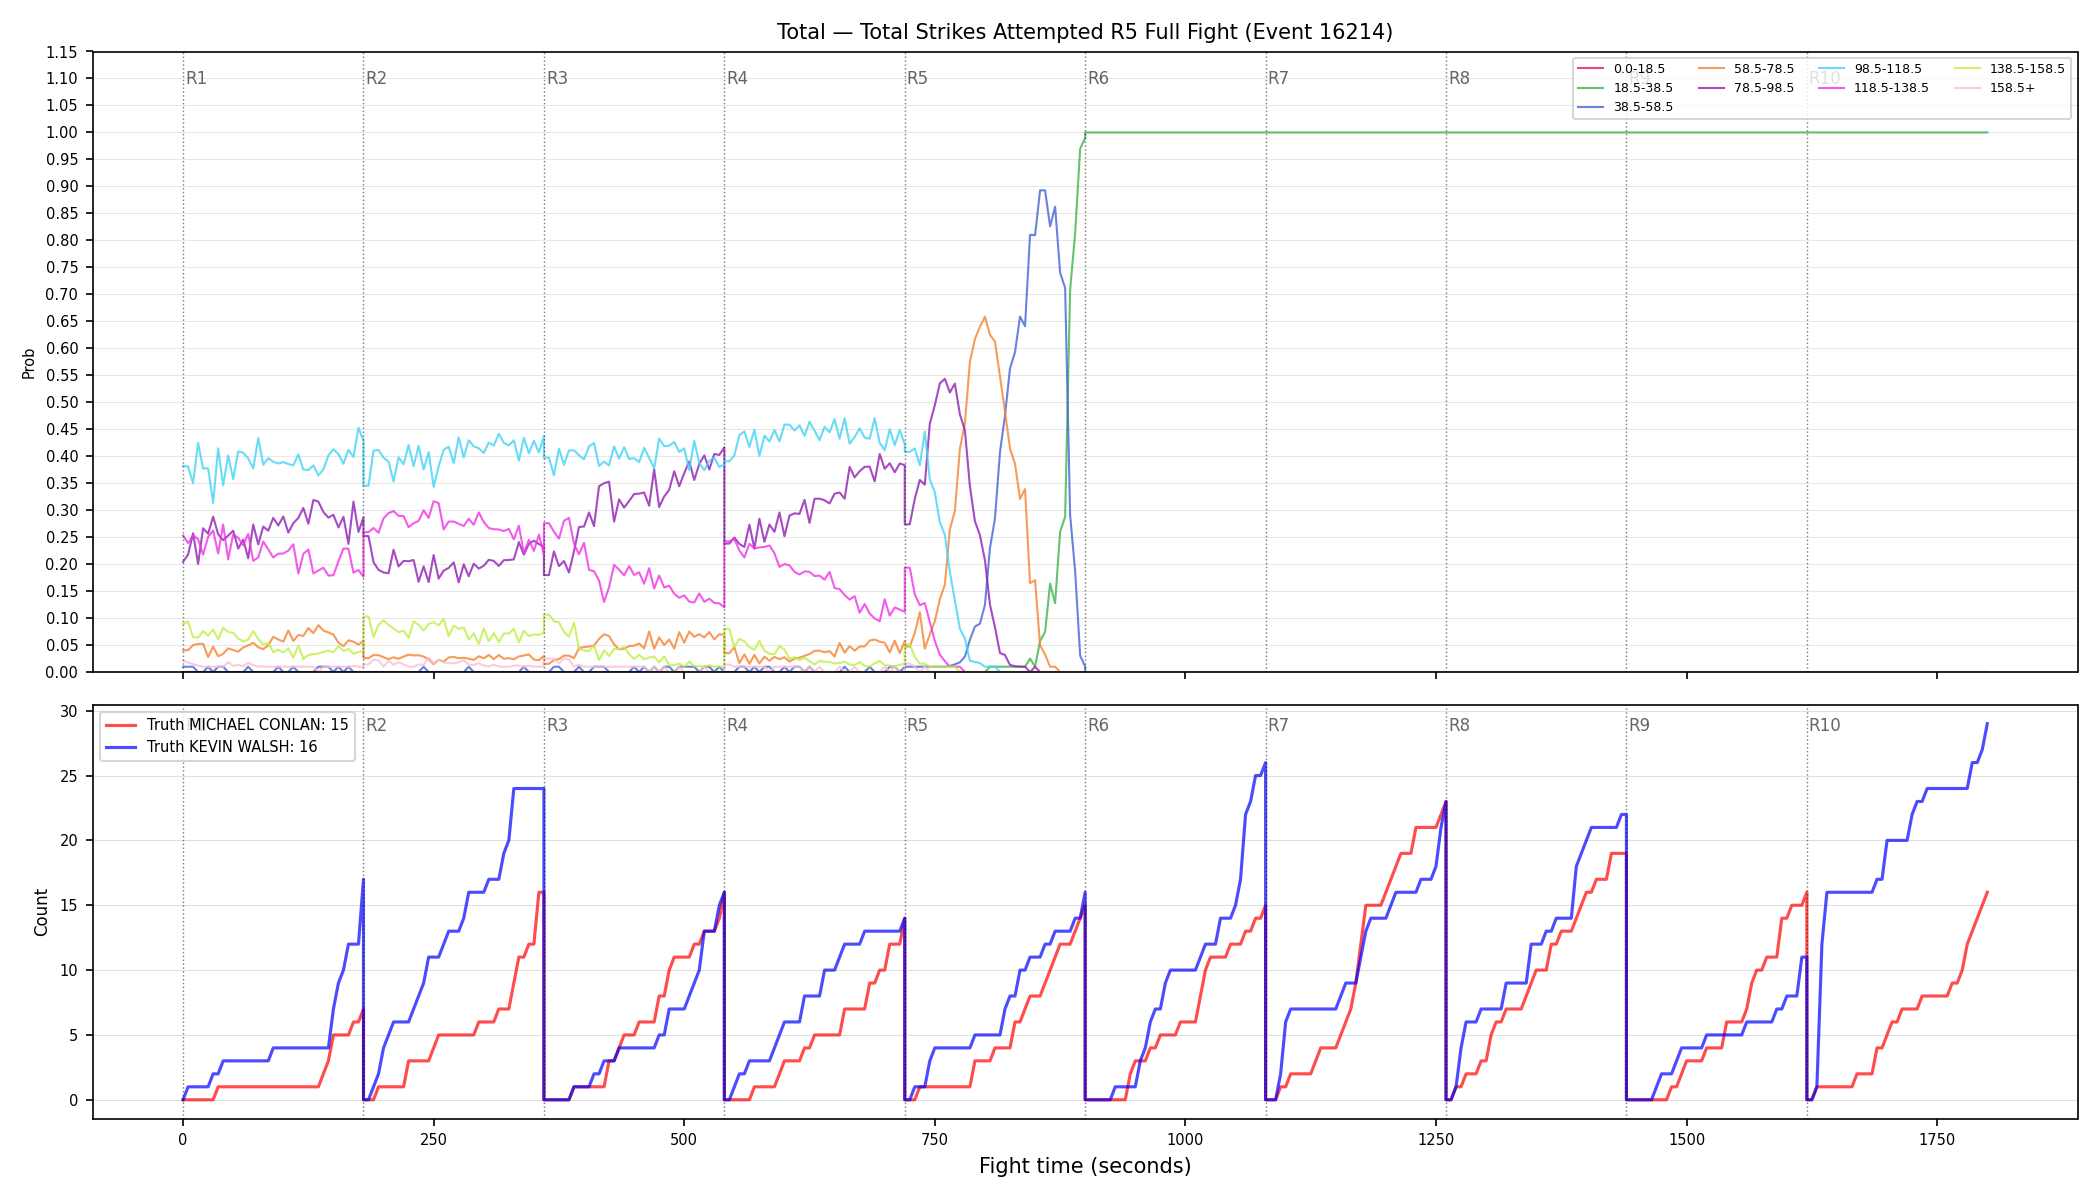Click the R3 round marker in the probability chart
This screenshot has height=1200, width=2100.
557,78
